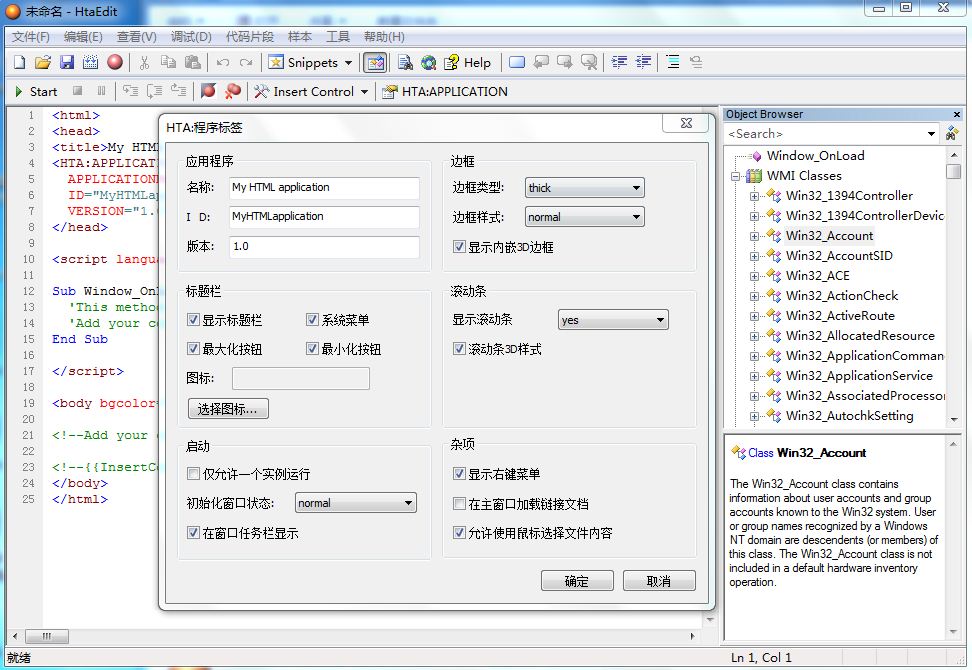Close the HTA:程序标签 dialog
The width and height of the screenshot is (972, 670).
point(686,123)
